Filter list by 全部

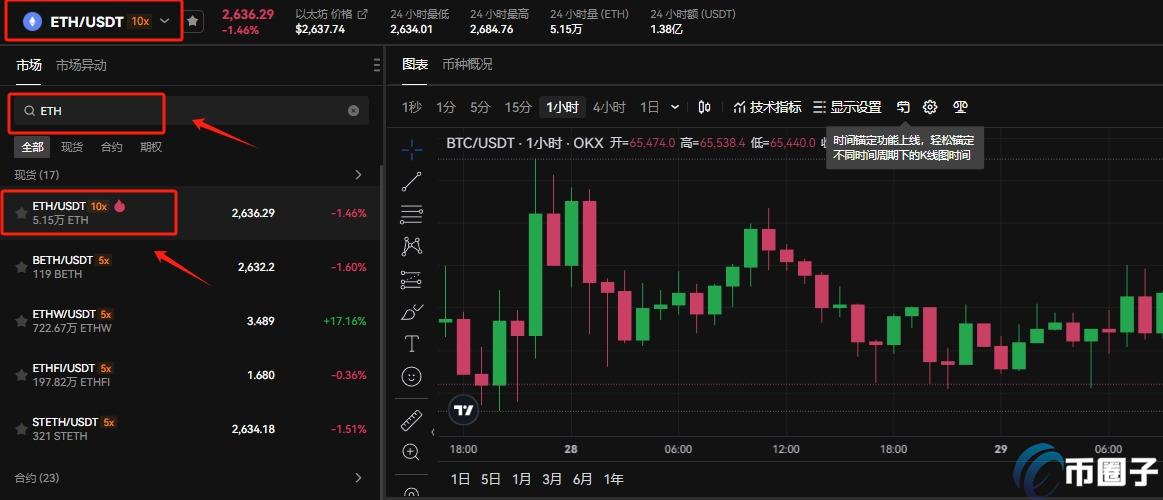click(x=33, y=147)
